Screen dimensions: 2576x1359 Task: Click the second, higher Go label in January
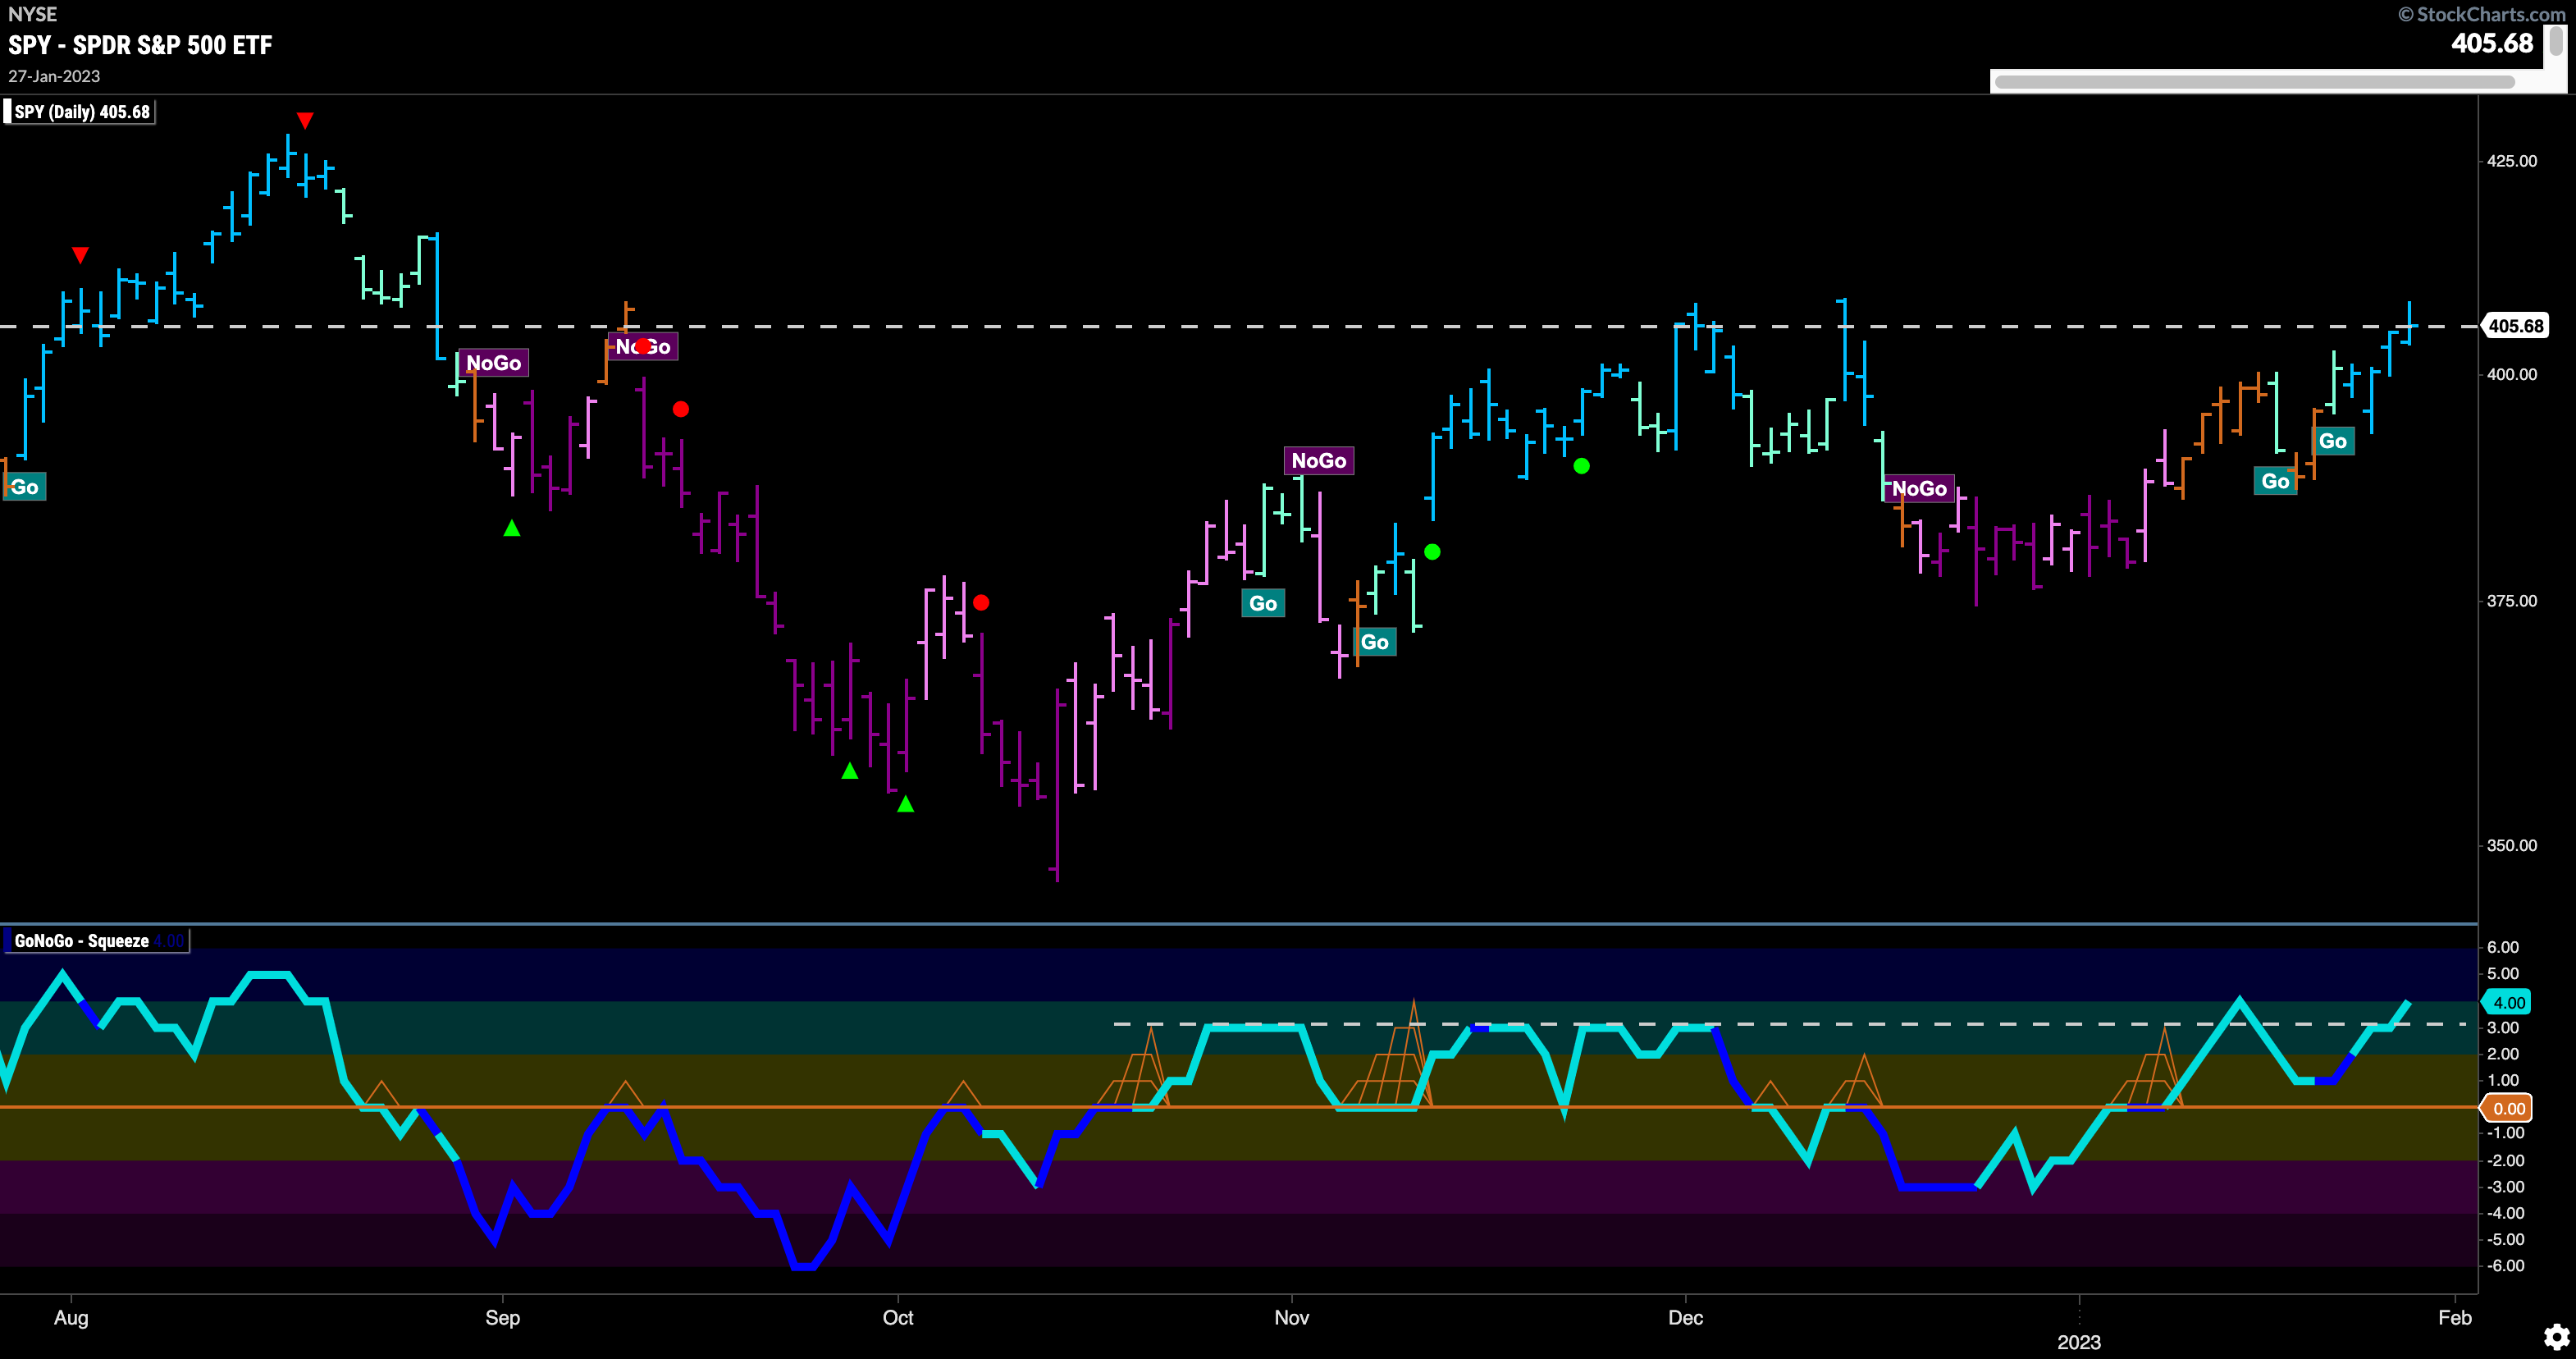(2333, 441)
